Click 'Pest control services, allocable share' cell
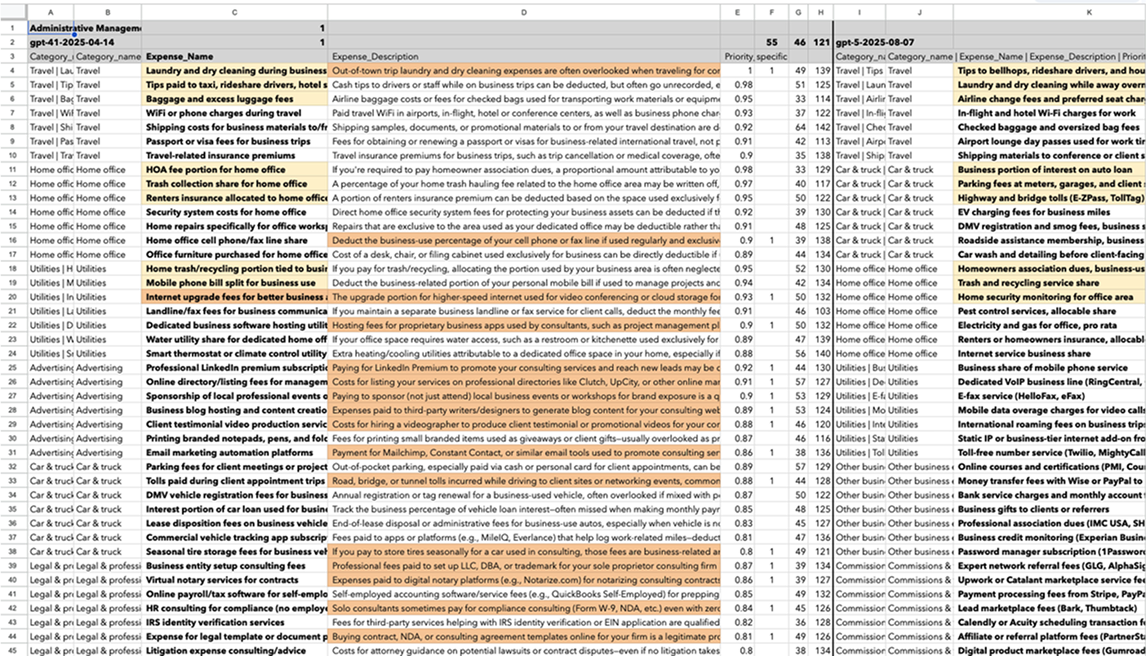Screen dimensions: 1146x656 [1050, 311]
